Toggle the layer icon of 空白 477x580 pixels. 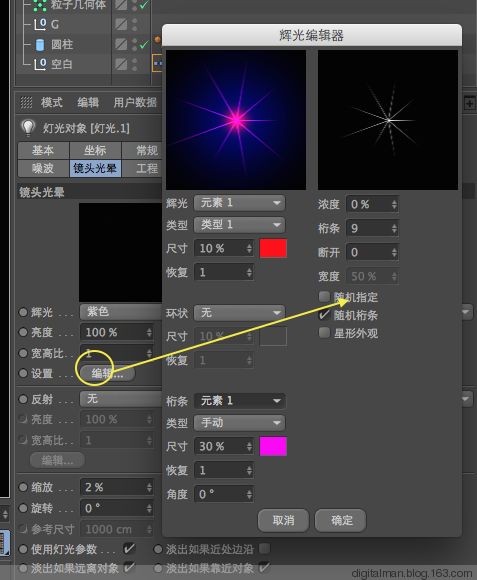(121, 64)
